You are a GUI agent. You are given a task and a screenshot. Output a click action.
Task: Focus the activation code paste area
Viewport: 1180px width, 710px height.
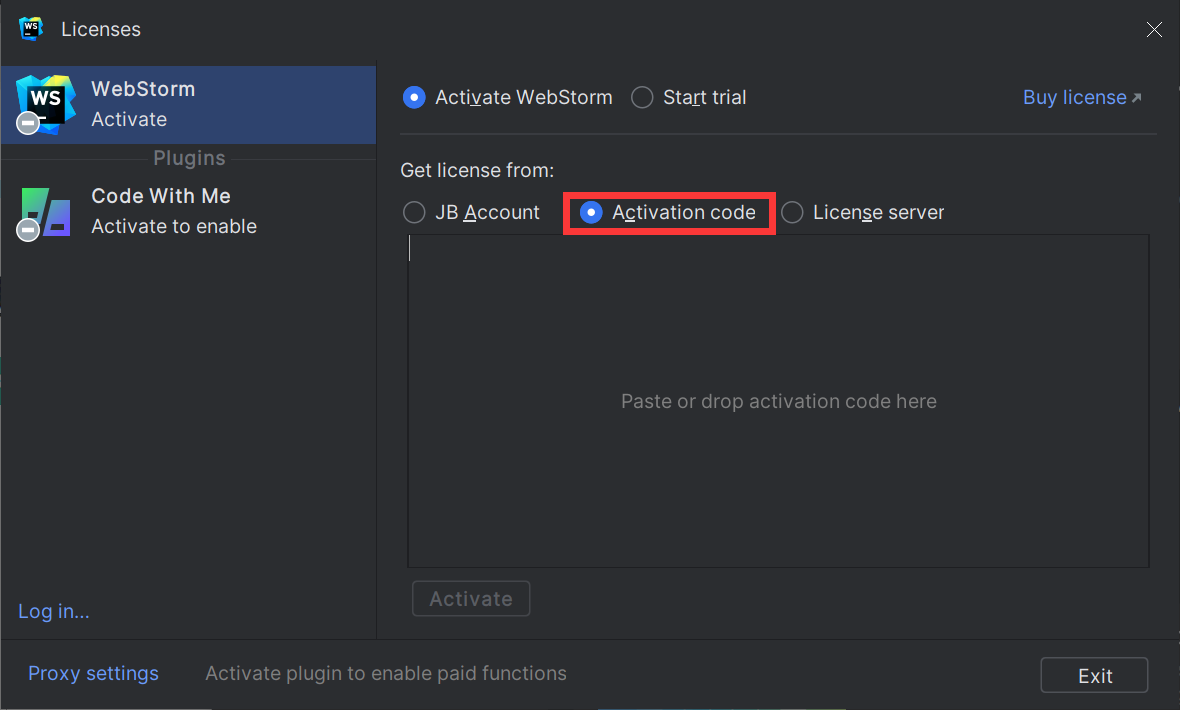[778, 401]
